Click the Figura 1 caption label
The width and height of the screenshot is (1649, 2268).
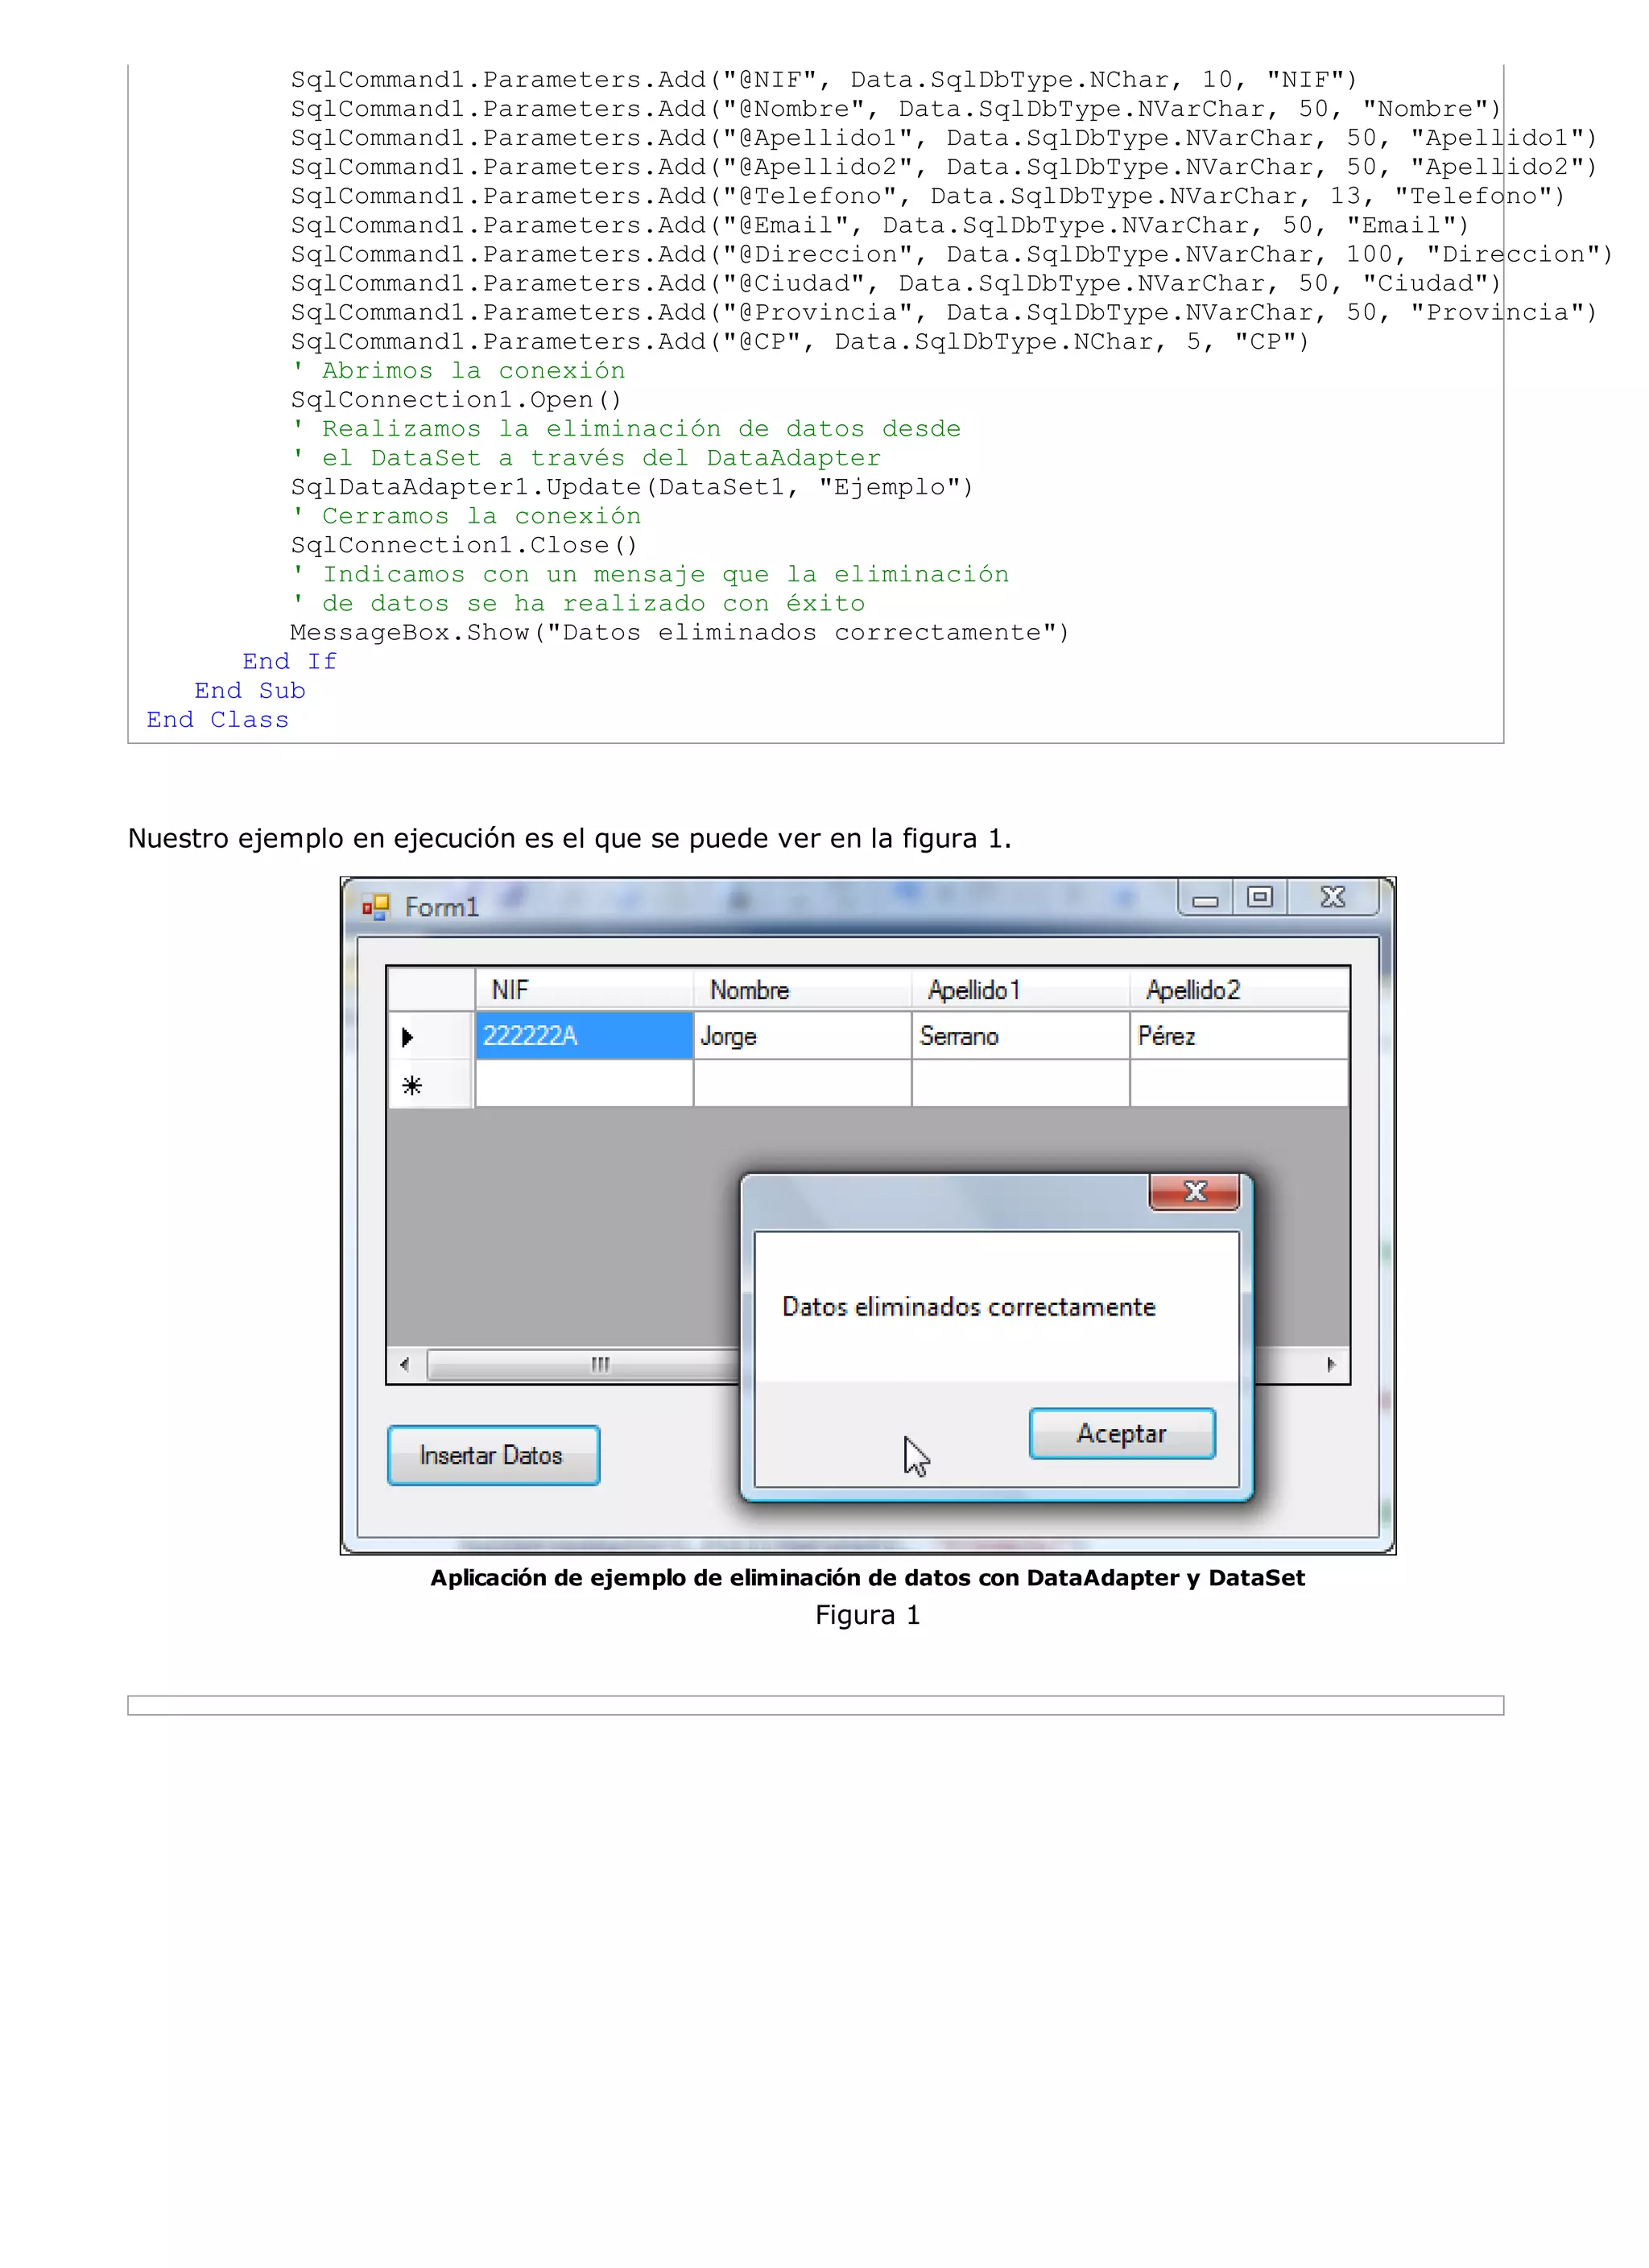[x=867, y=1615]
